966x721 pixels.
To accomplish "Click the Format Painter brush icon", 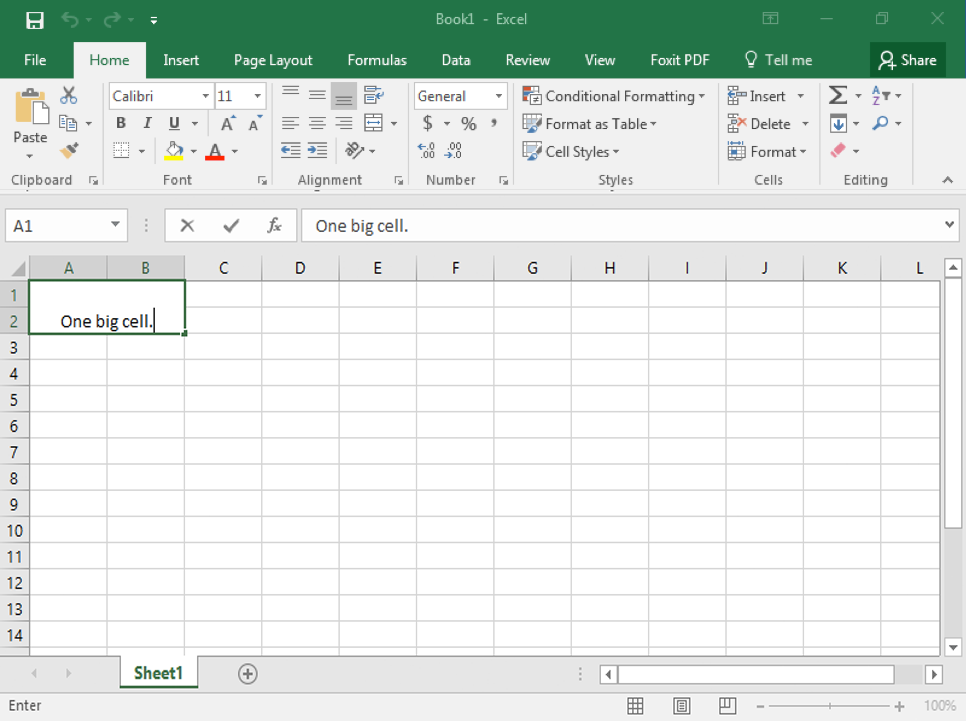I will click(69, 151).
